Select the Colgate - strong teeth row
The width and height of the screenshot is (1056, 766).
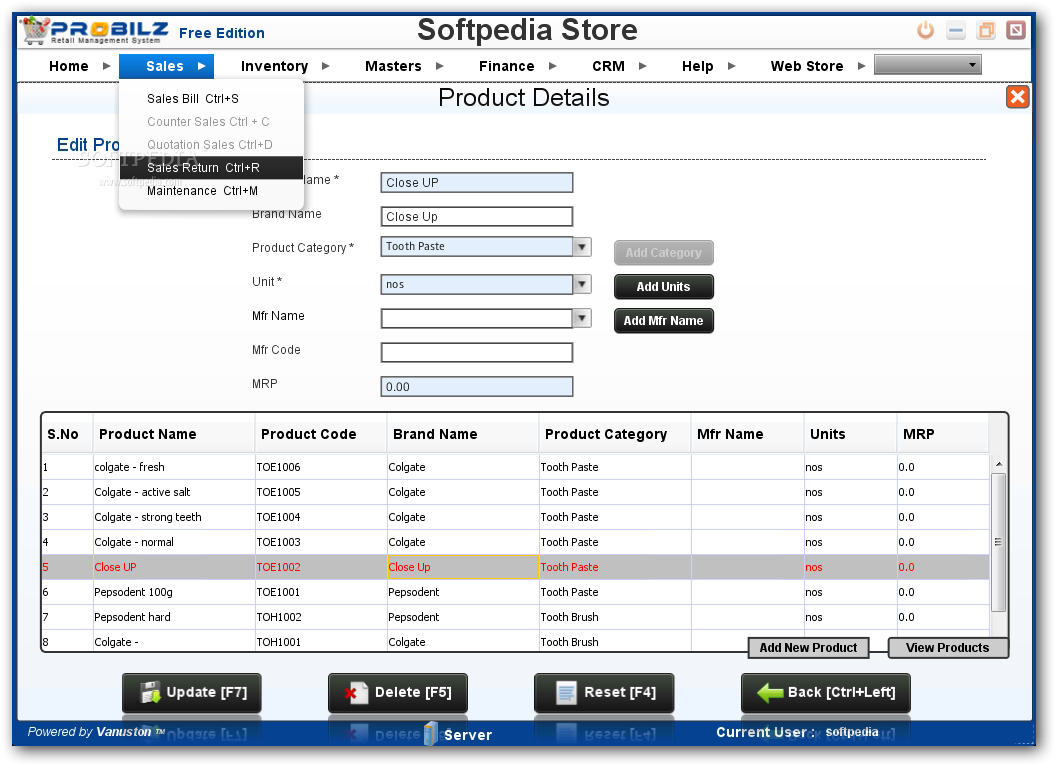point(515,517)
